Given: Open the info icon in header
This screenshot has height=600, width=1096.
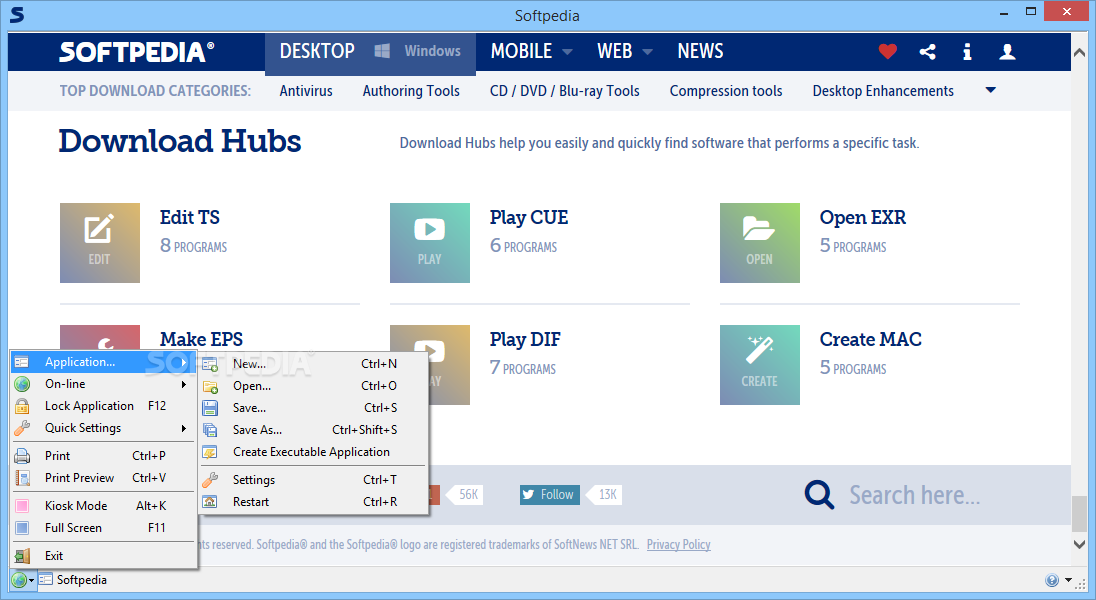Looking at the screenshot, I should [967, 51].
